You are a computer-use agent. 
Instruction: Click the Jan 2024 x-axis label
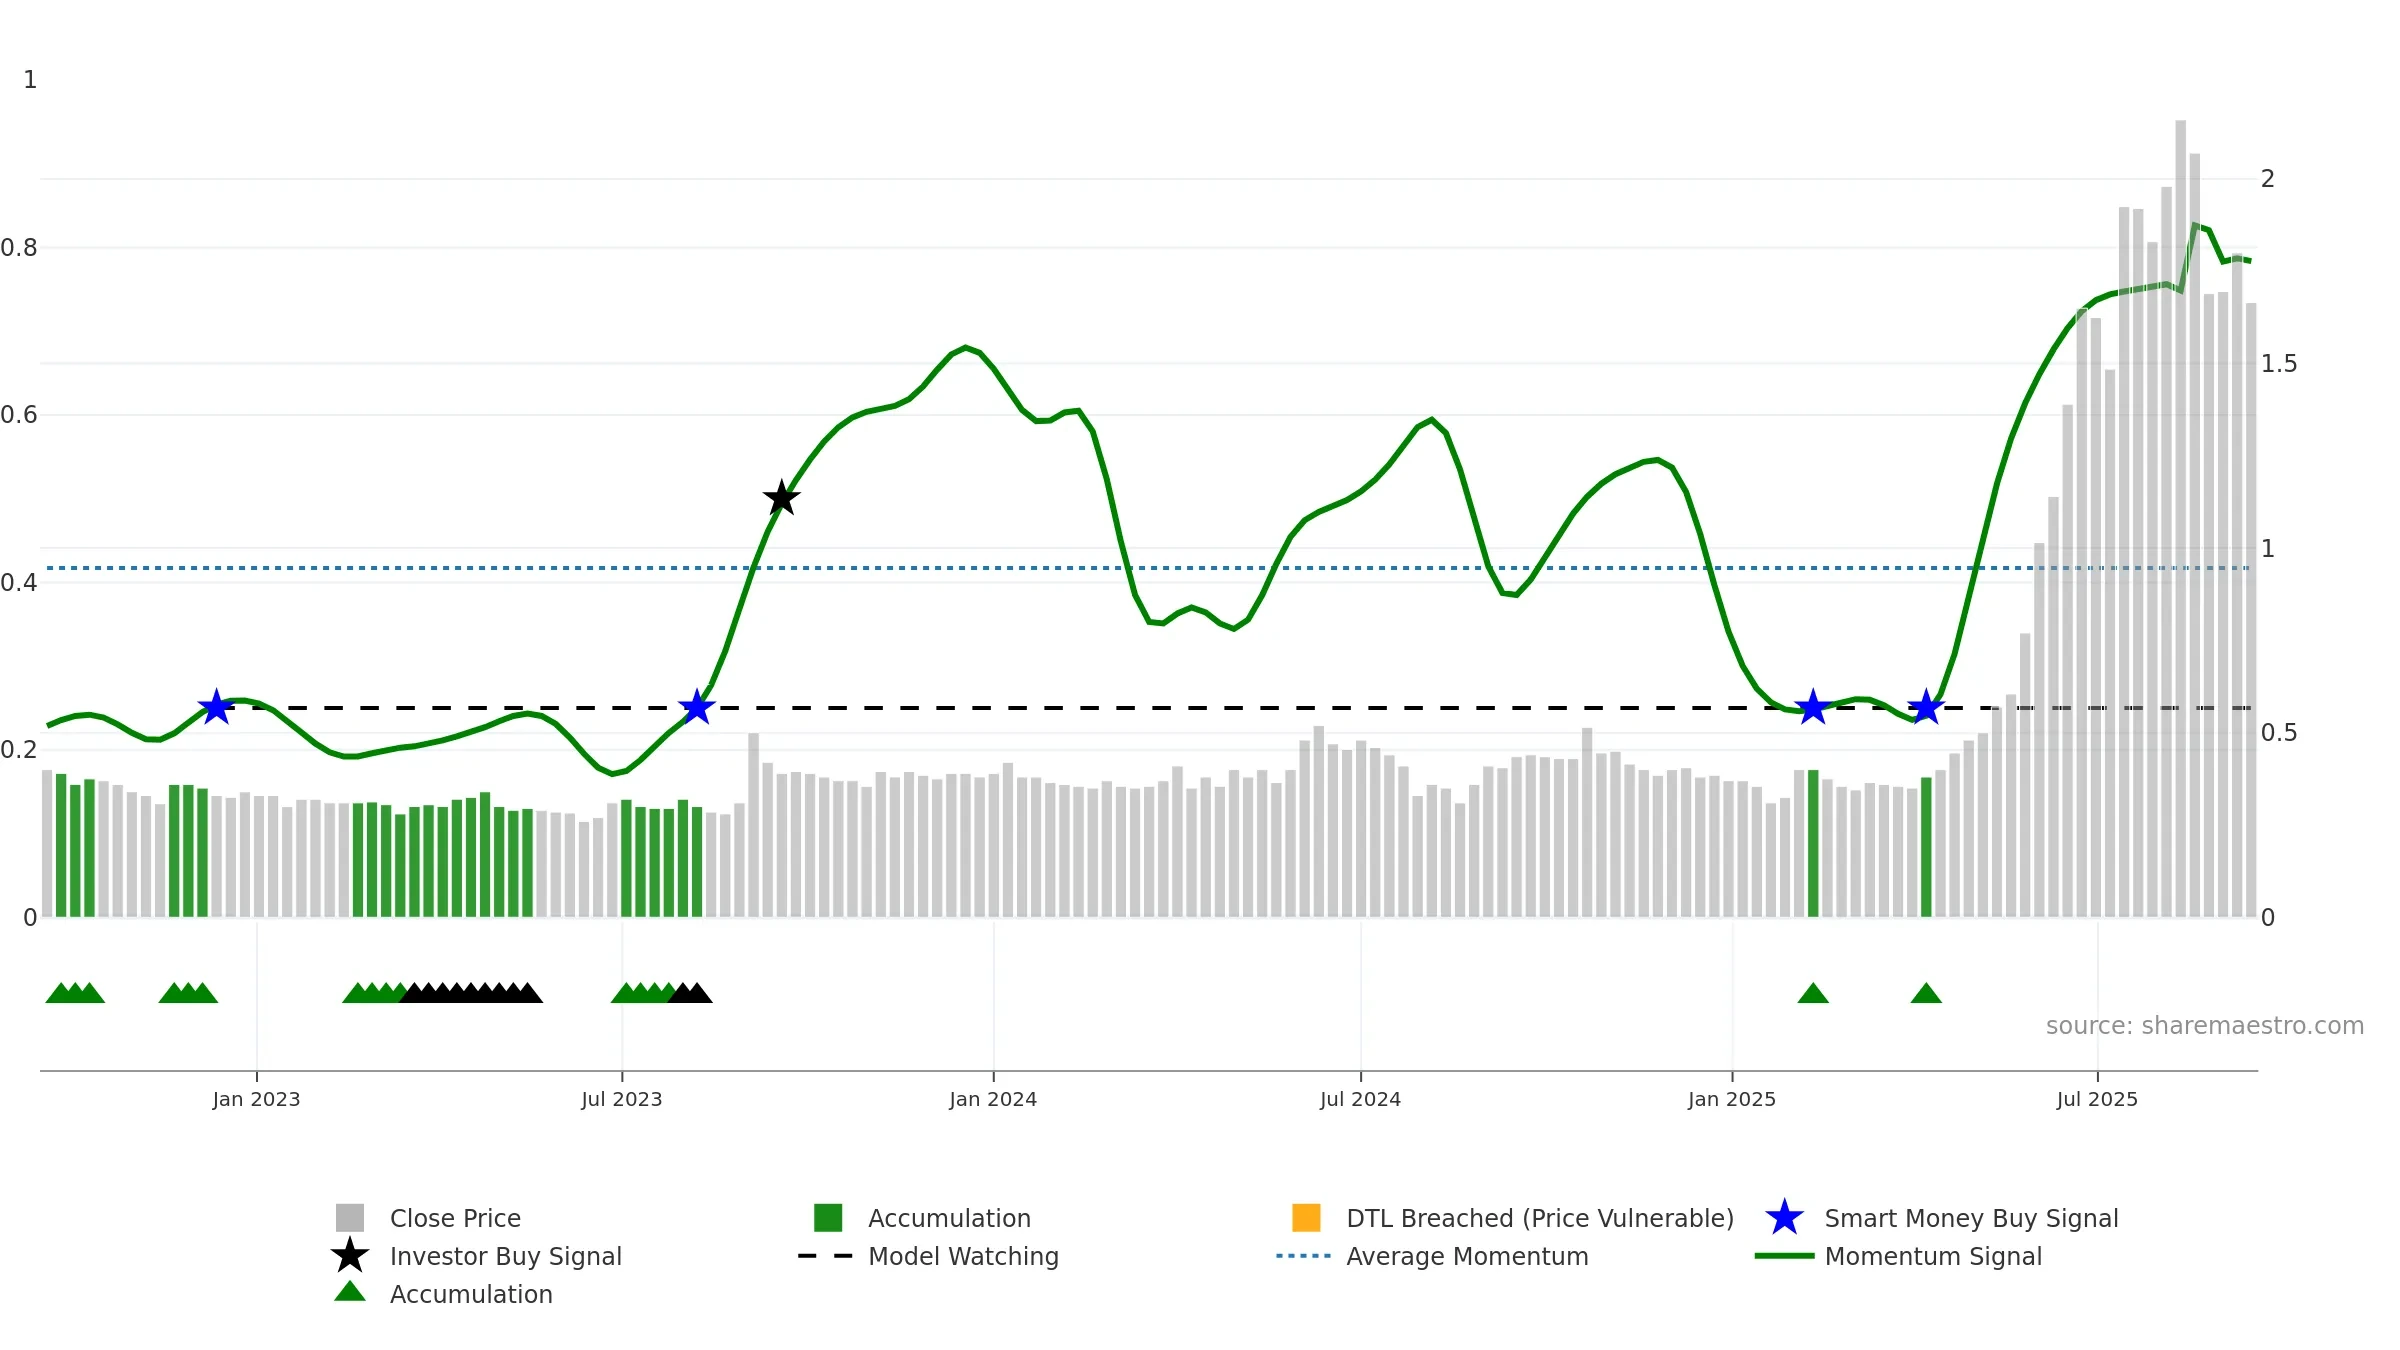(x=993, y=1100)
